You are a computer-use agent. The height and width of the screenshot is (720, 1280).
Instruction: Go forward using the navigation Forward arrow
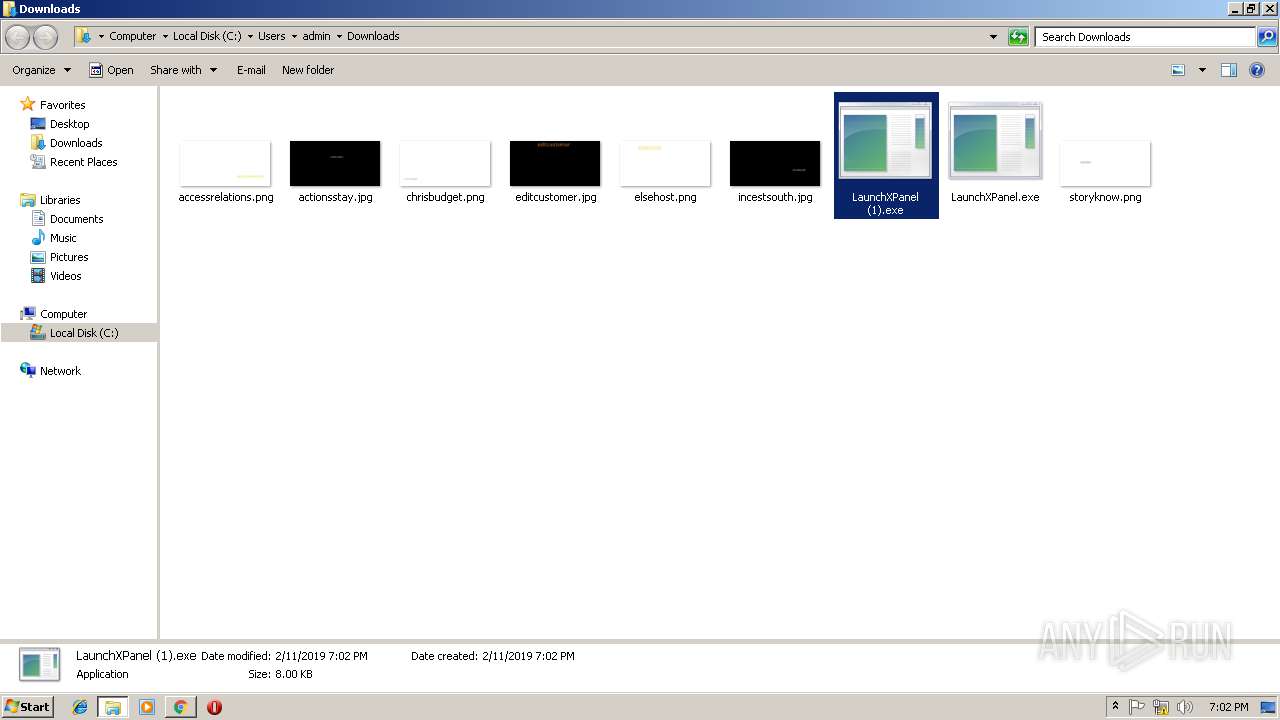[x=46, y=37]
